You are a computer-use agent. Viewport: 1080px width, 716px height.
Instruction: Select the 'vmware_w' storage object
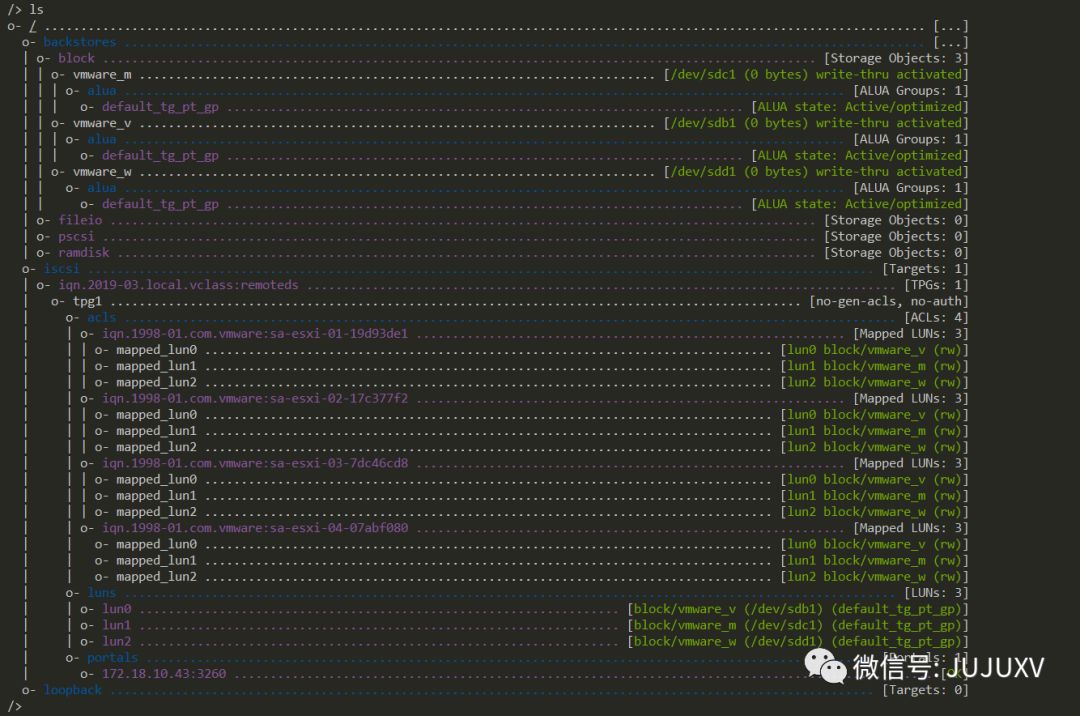tap(102, 171)
